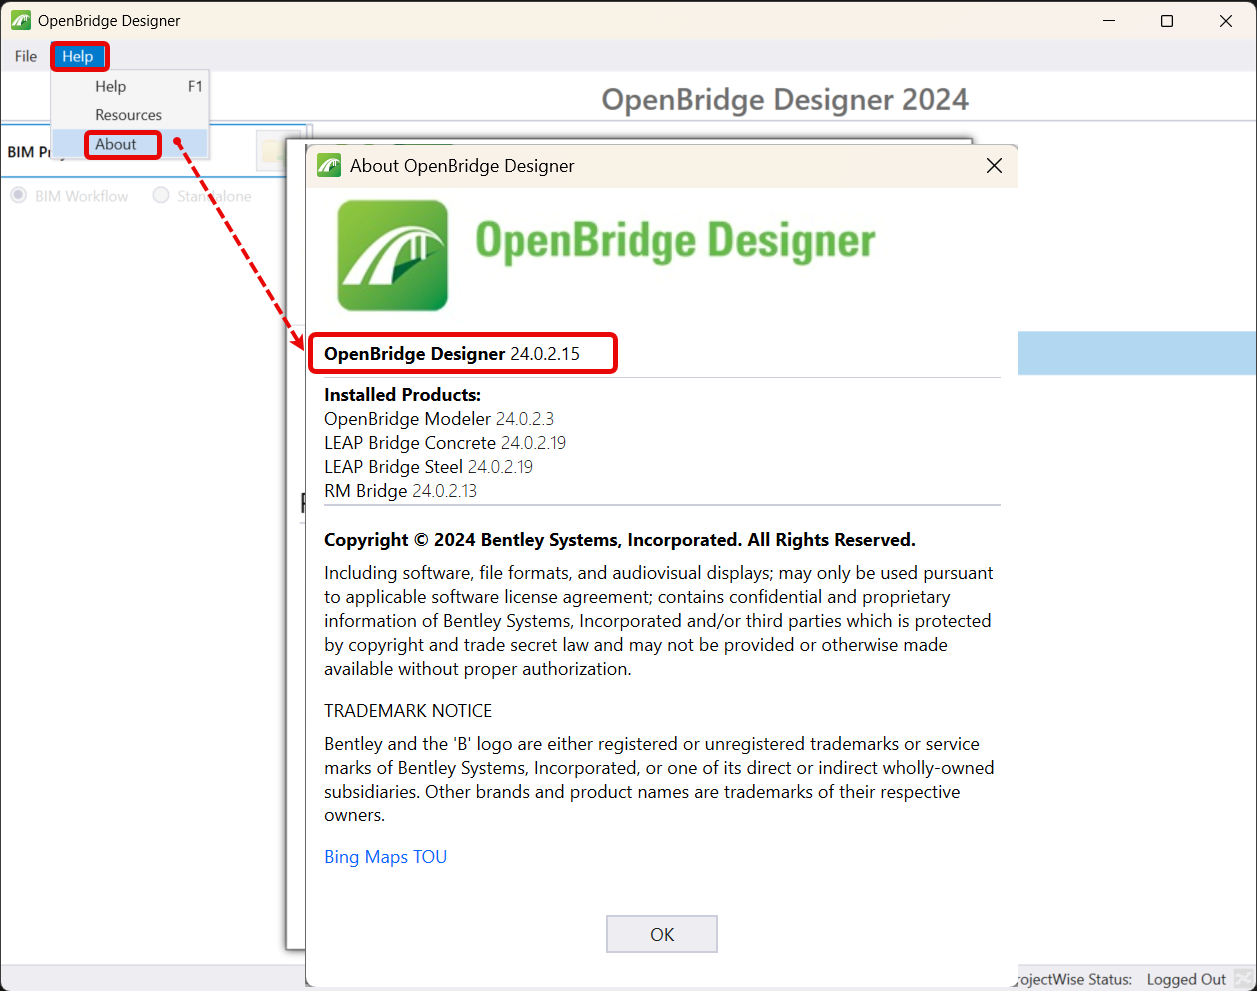Select Resources from Help dropdown

click(131, 115)
